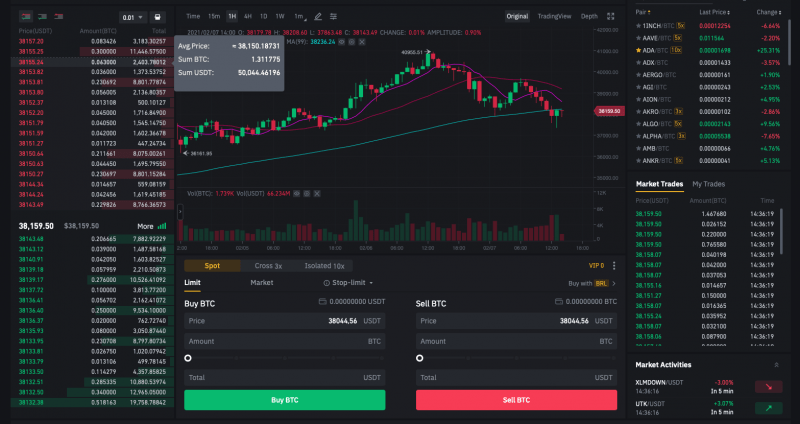
Task: Click the green Buy BTC button
Action: (x=285, y=400)
